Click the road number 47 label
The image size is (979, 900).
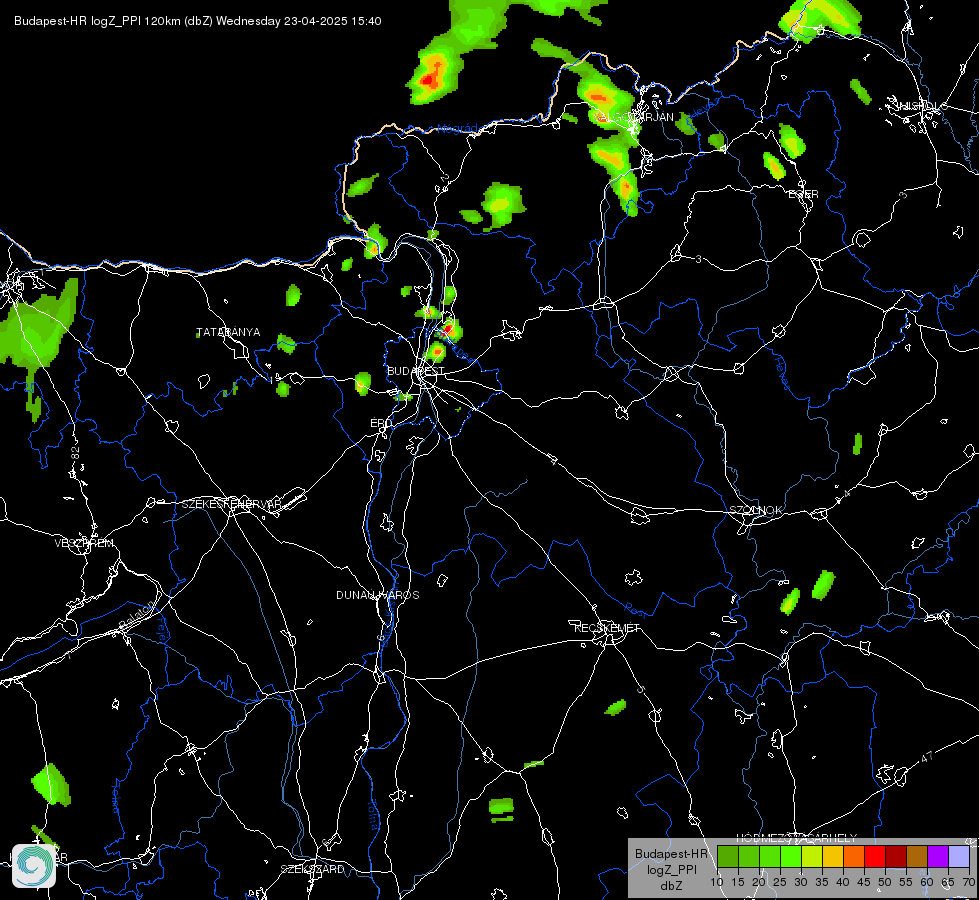[x=927, y=757]
